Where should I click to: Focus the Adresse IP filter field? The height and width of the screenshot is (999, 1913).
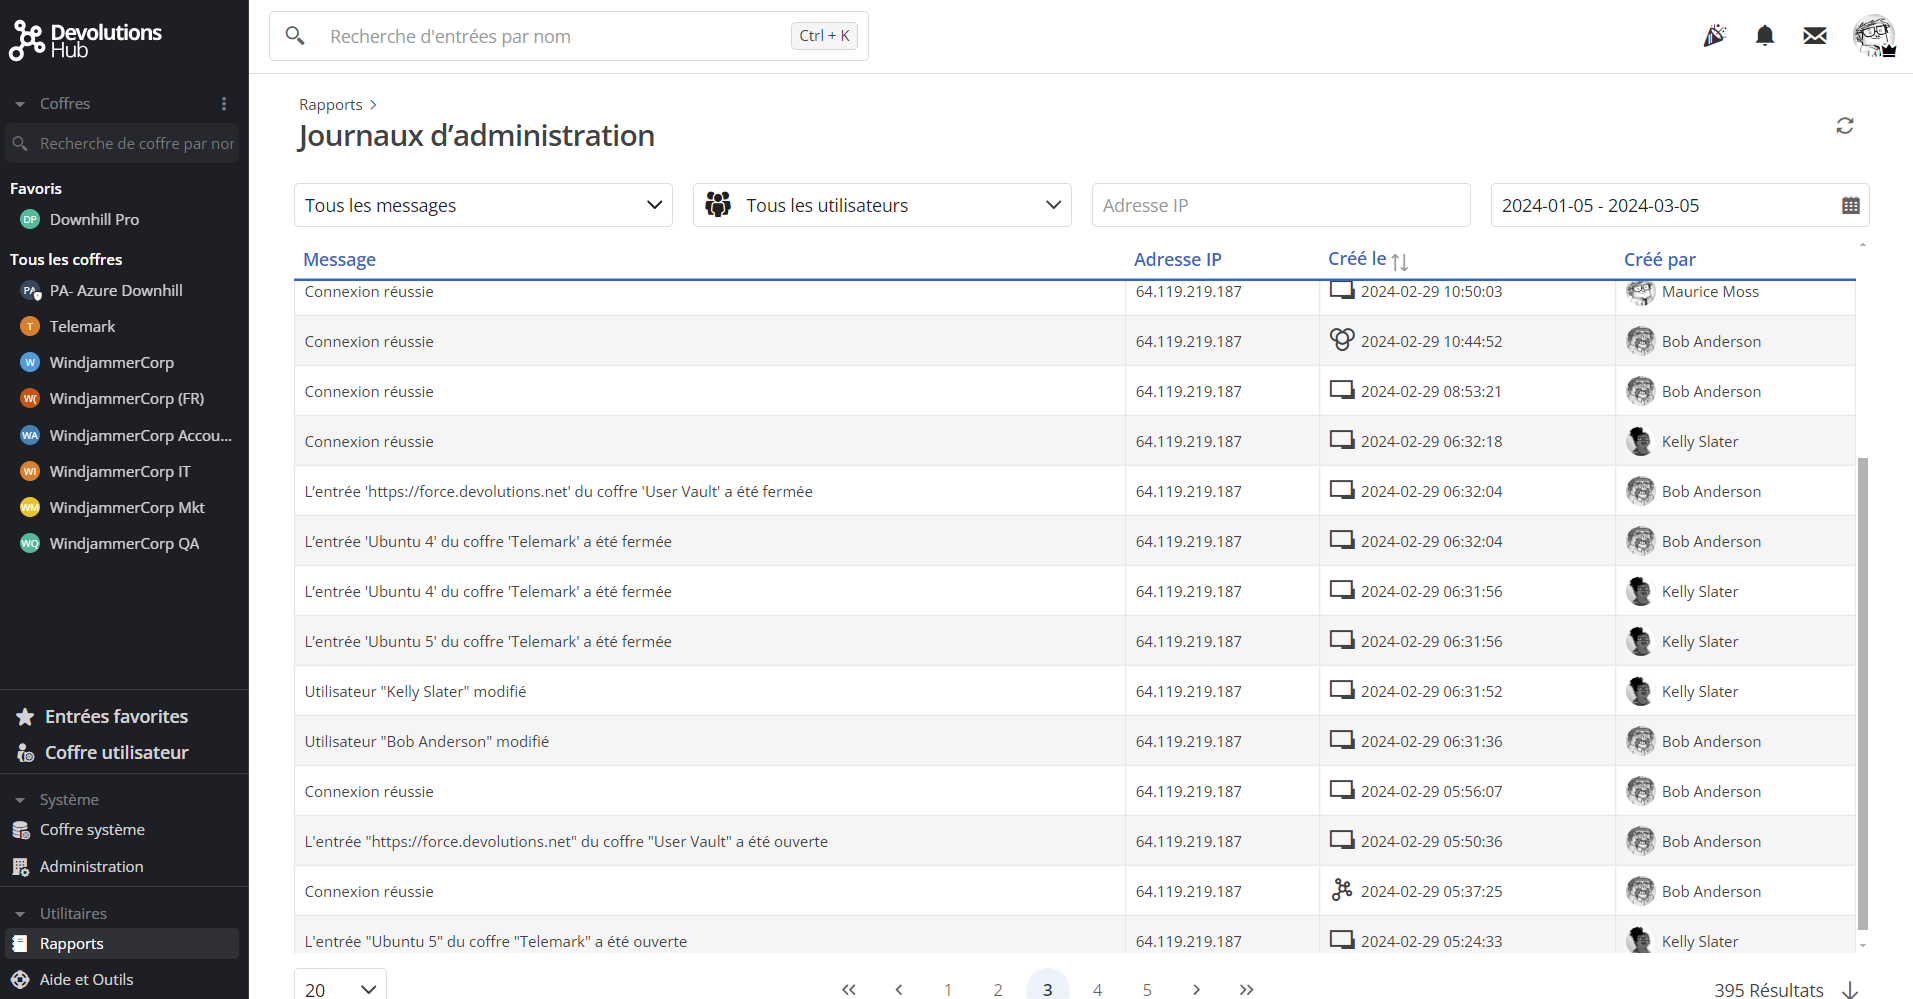pos(1281,205)
